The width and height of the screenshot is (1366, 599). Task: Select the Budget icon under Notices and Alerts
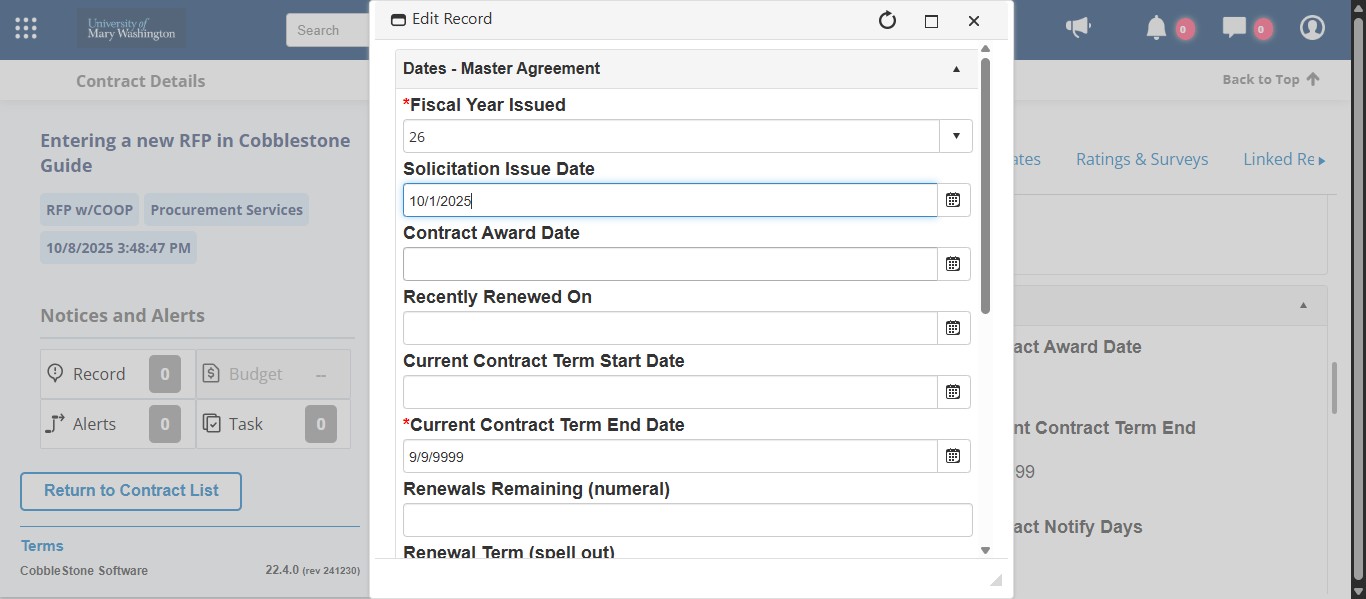(x=211, y=373)
